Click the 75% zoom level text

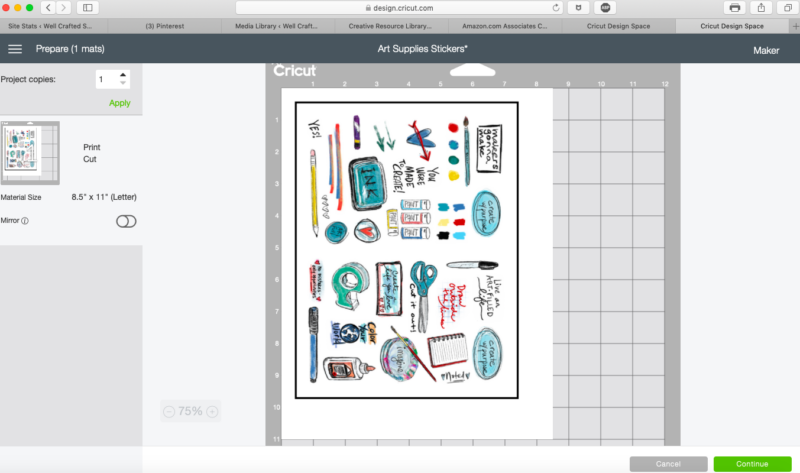point(190,411)
